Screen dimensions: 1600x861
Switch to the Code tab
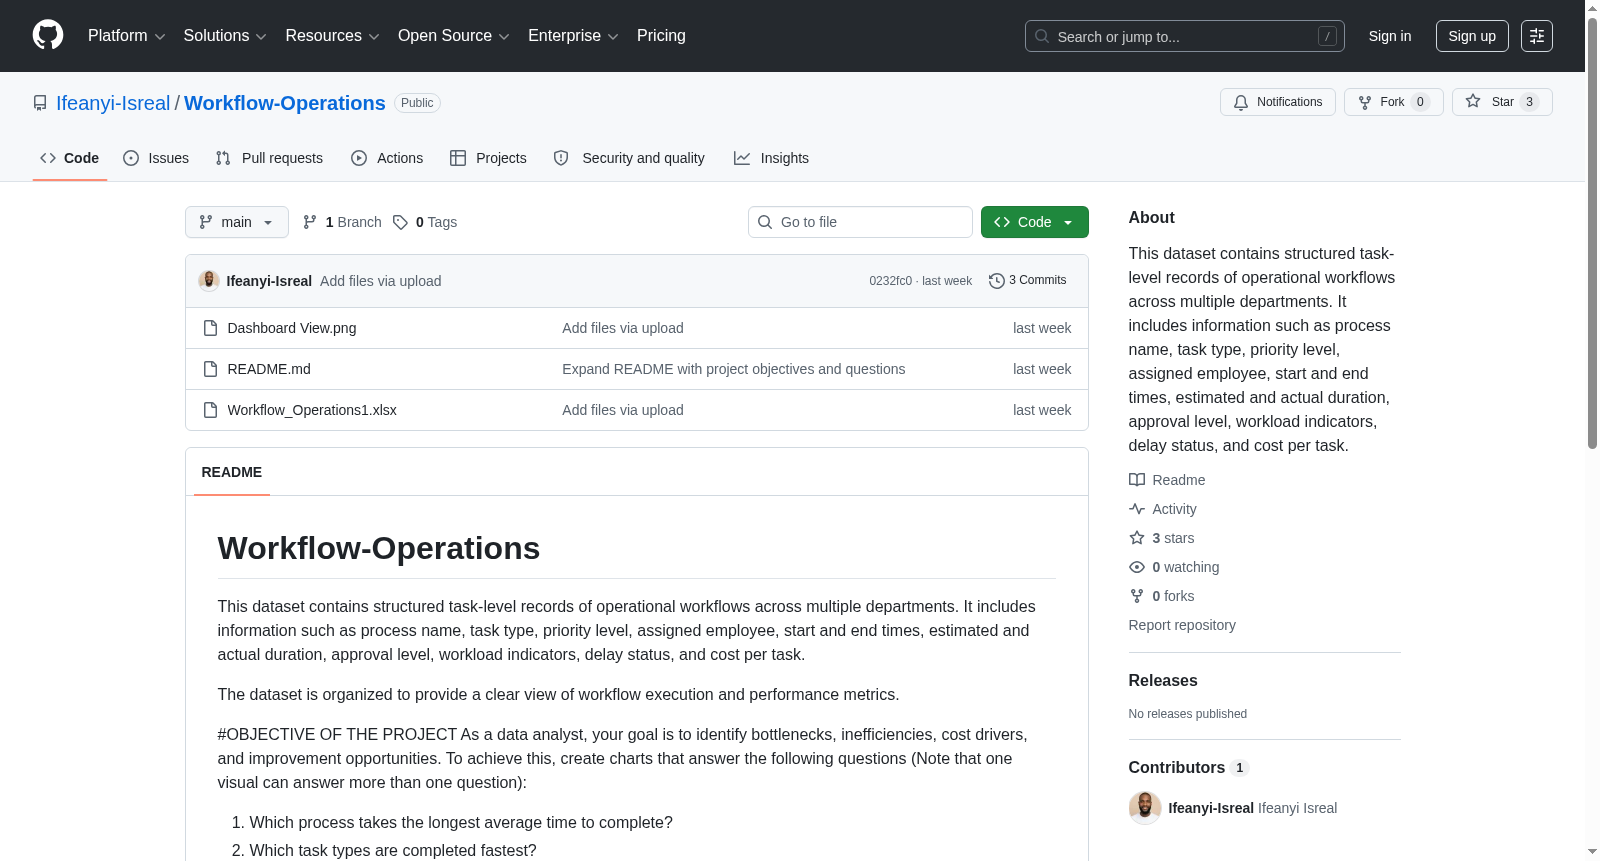(x=69, y=158)
